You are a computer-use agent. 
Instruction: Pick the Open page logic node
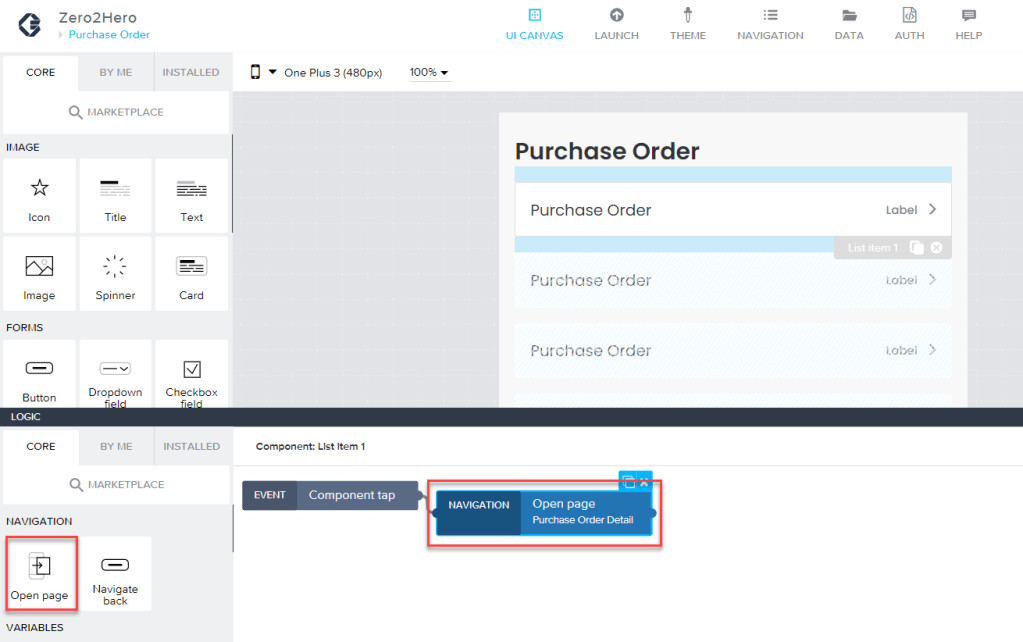click(x=40, y=575)
